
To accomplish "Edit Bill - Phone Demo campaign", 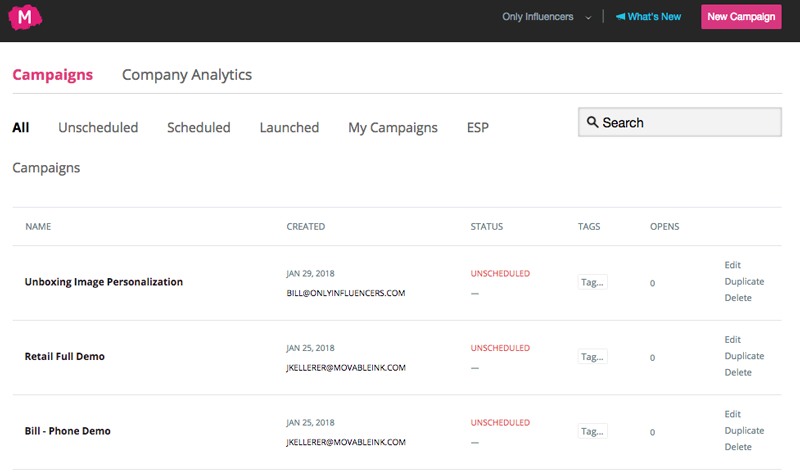I will tap(733, 414).
